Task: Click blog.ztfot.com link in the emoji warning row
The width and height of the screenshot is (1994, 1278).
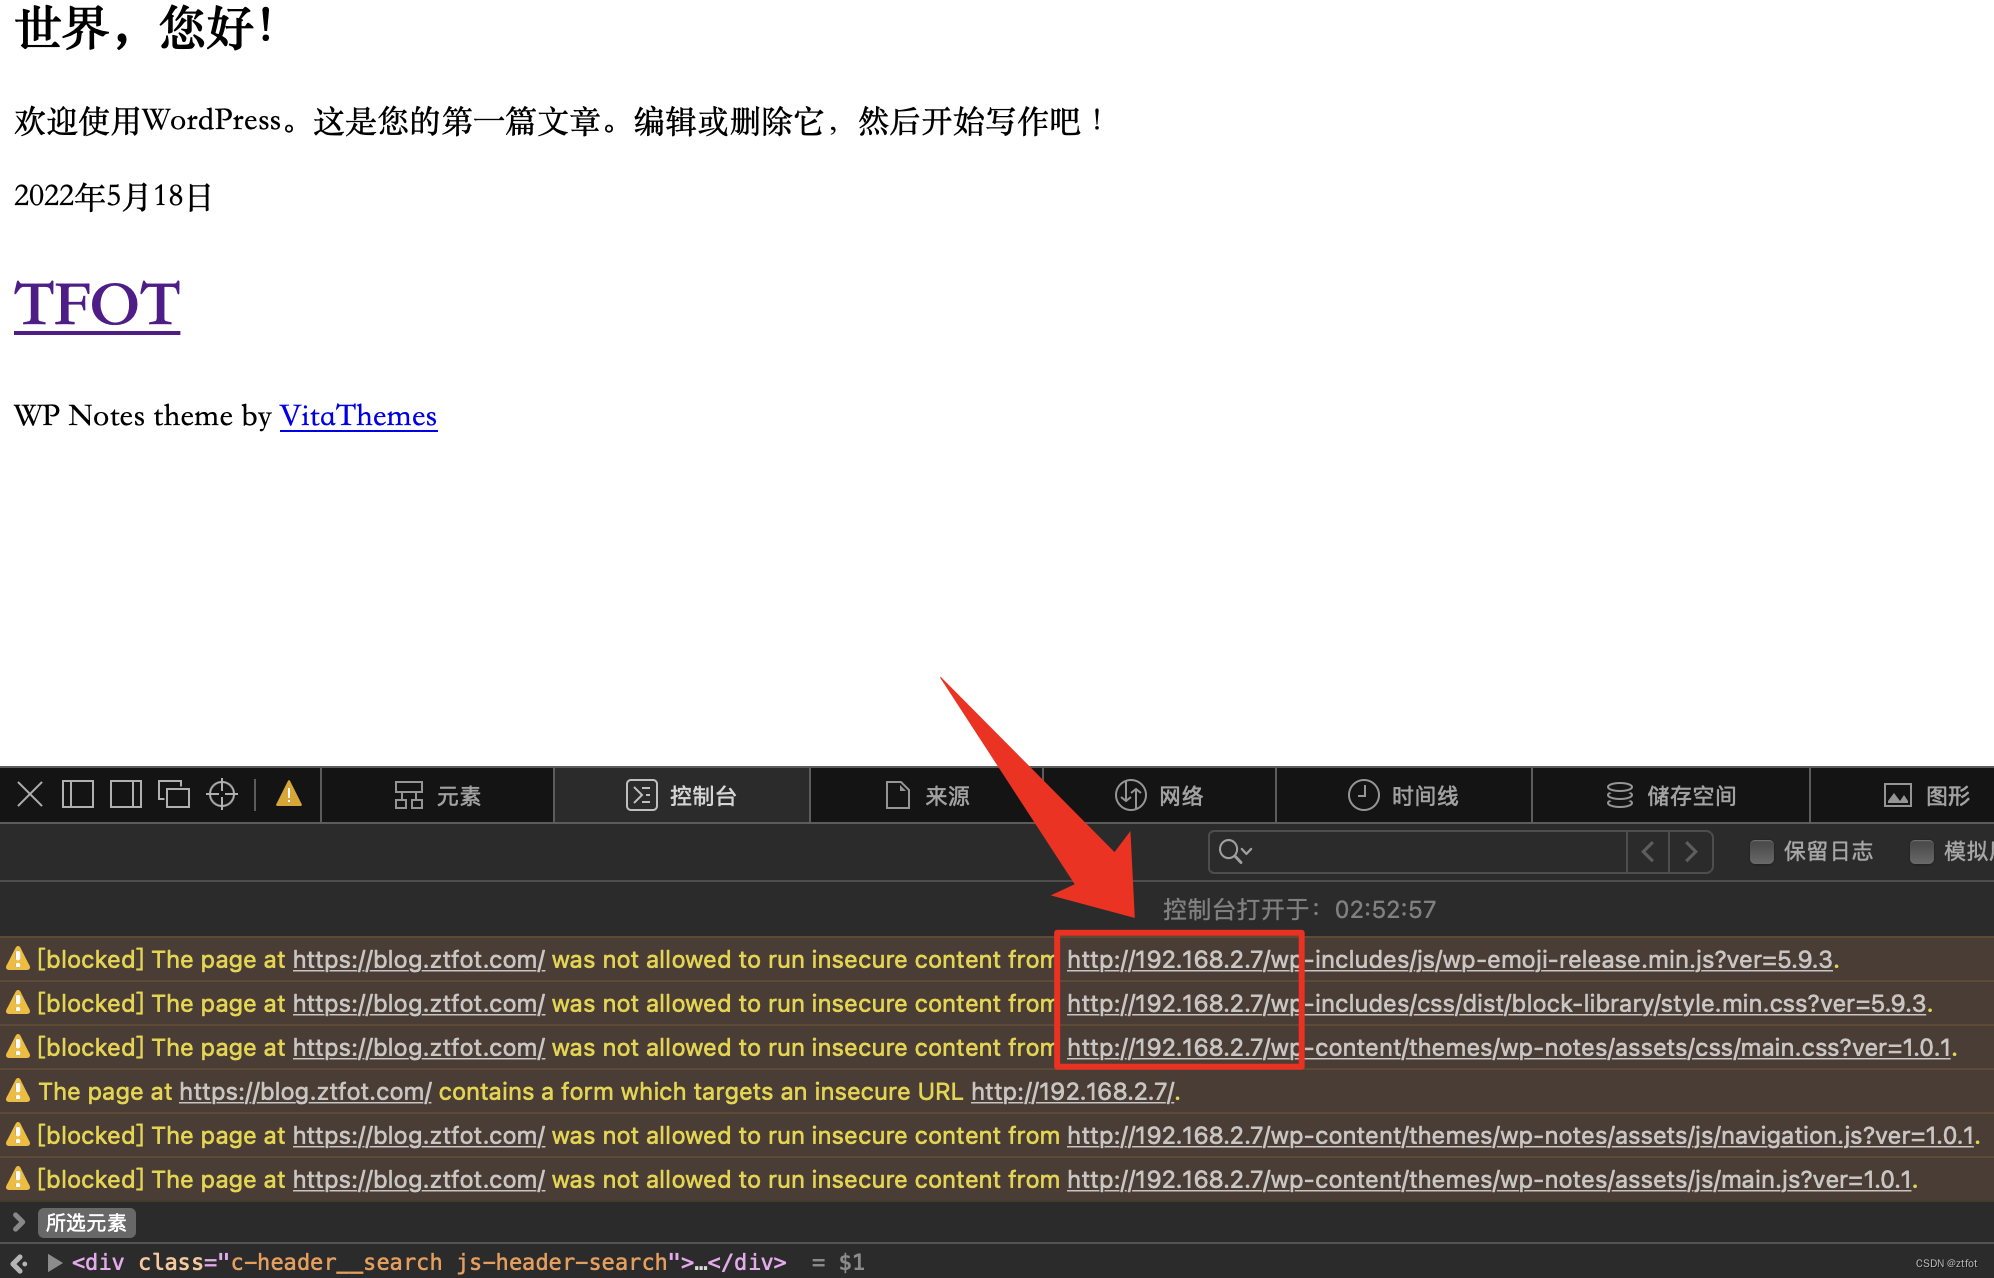Action: point(418,960)
